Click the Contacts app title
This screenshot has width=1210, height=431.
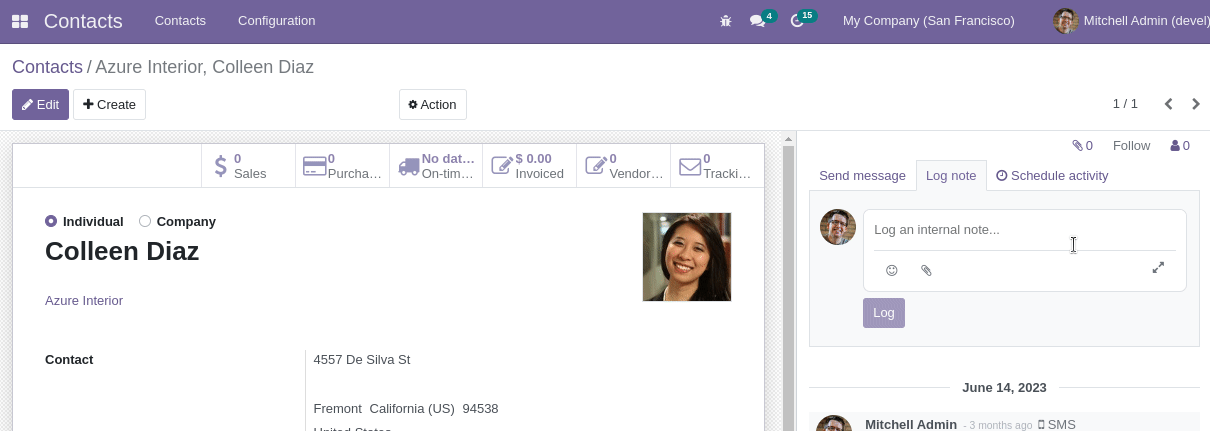point(83,21)
